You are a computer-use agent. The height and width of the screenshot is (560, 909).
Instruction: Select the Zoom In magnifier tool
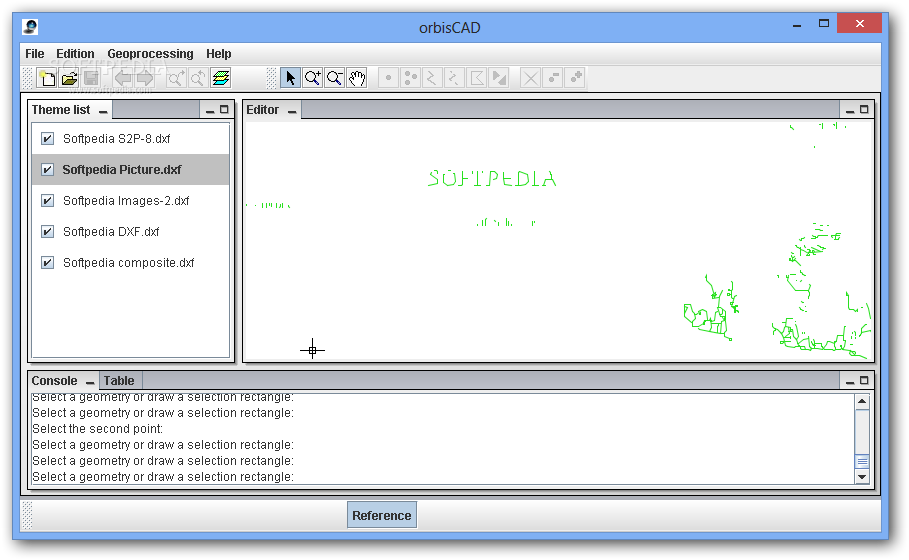pos(312,78)
